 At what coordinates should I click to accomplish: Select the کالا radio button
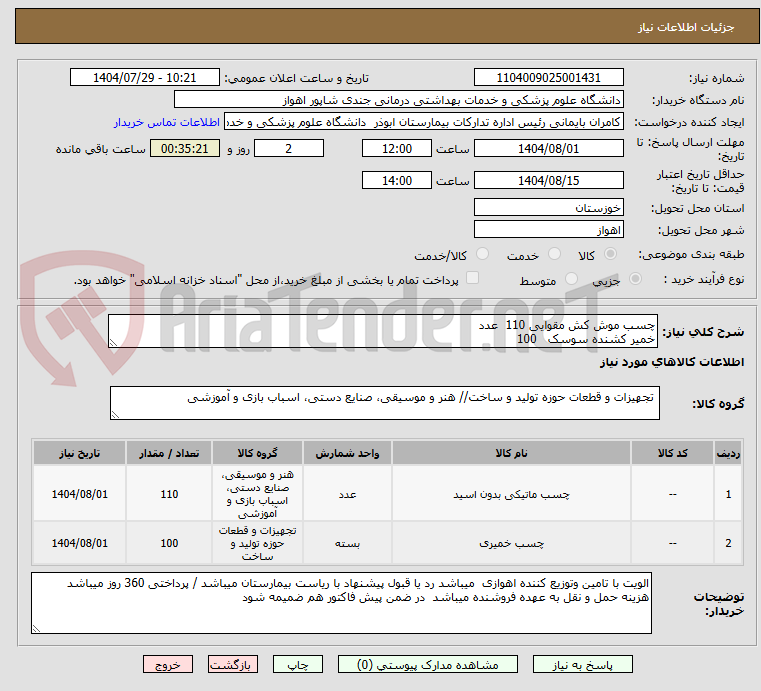pyautogui.click(x=611, y=254)
